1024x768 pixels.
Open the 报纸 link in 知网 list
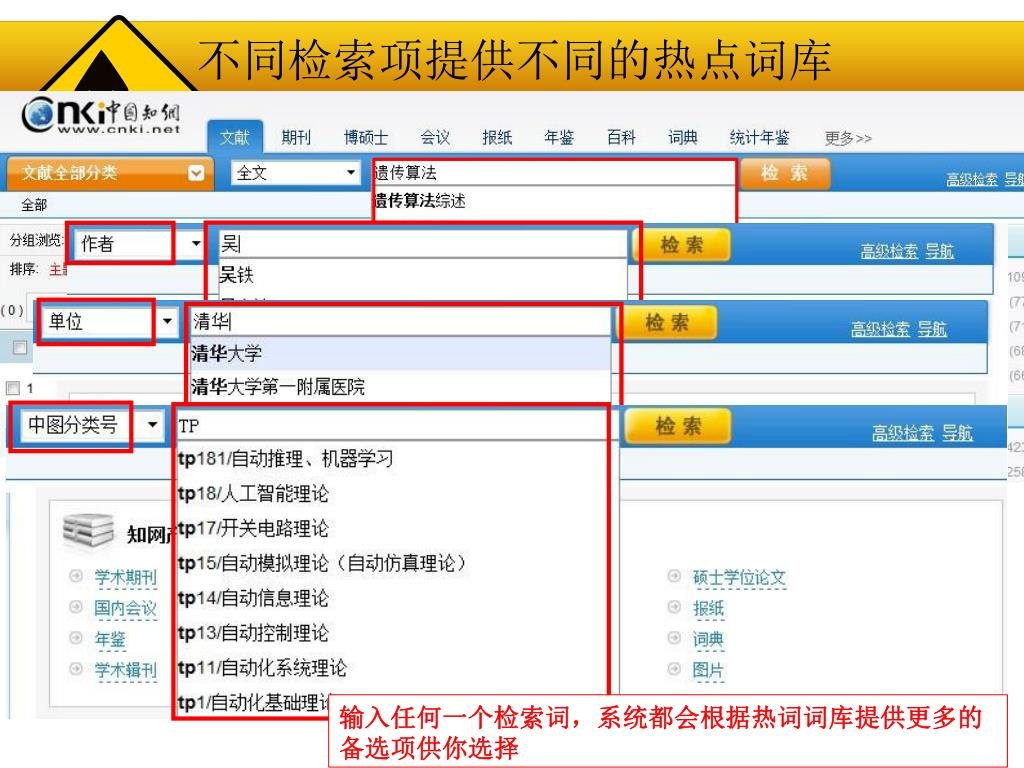[709, 609]
